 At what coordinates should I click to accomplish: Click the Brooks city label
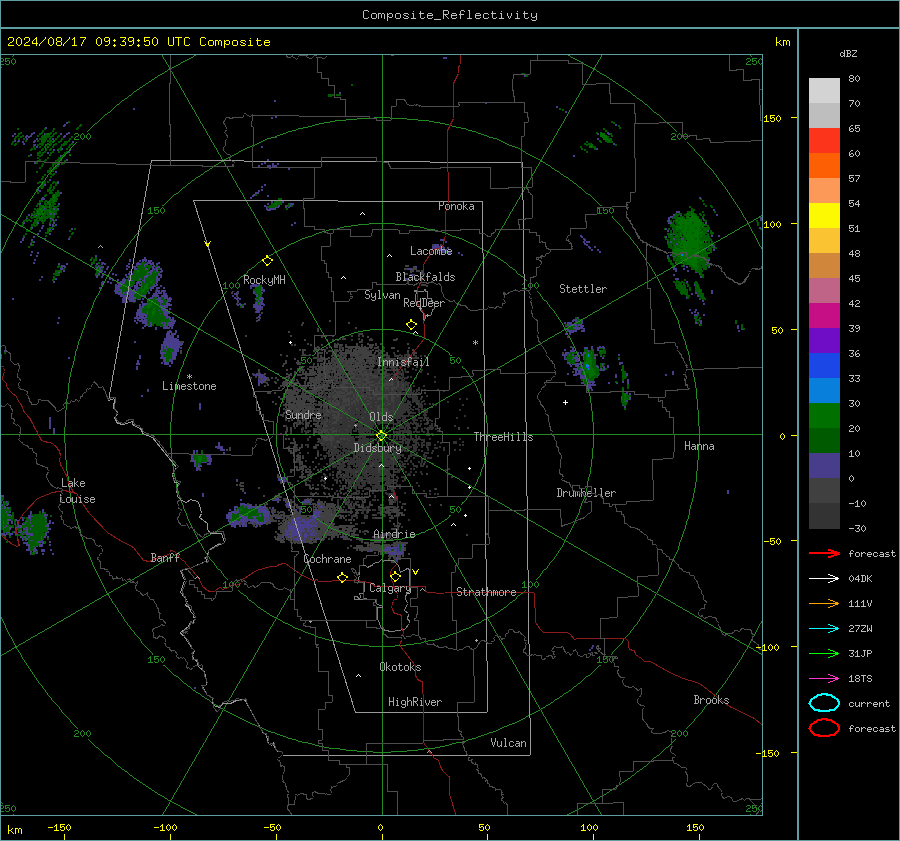711,700
